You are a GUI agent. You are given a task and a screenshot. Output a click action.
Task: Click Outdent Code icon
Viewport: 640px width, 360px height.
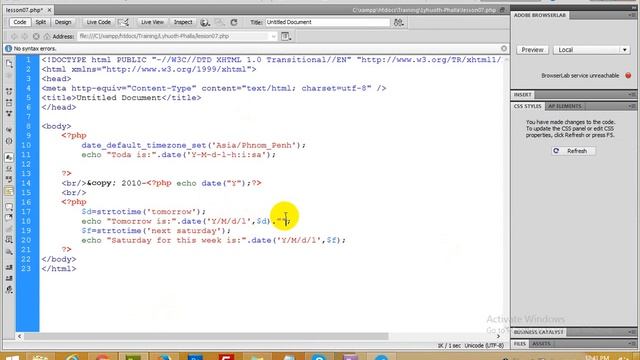(x=9, y=278)
